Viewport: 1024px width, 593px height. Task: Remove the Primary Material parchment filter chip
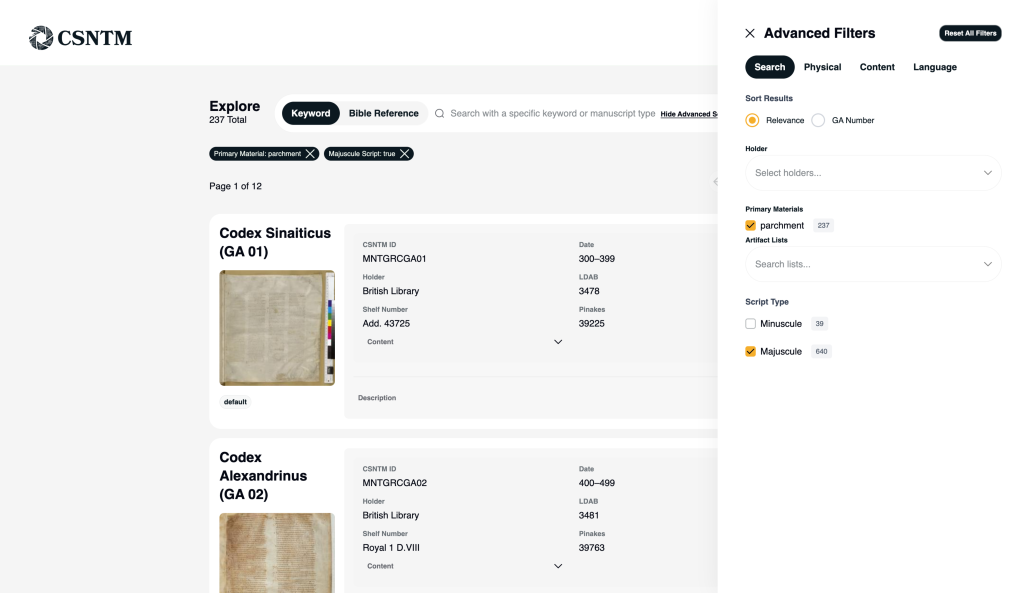(x=311, y=154)
